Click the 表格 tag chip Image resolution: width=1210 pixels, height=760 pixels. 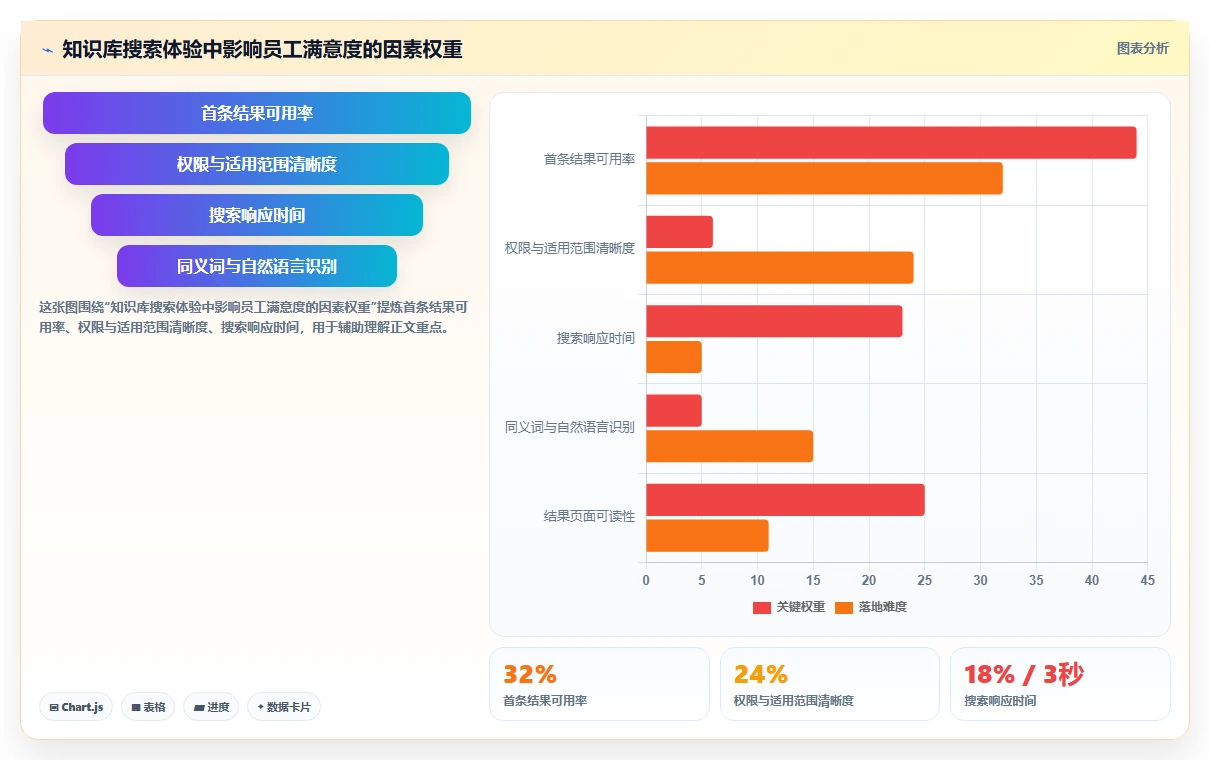148,707
